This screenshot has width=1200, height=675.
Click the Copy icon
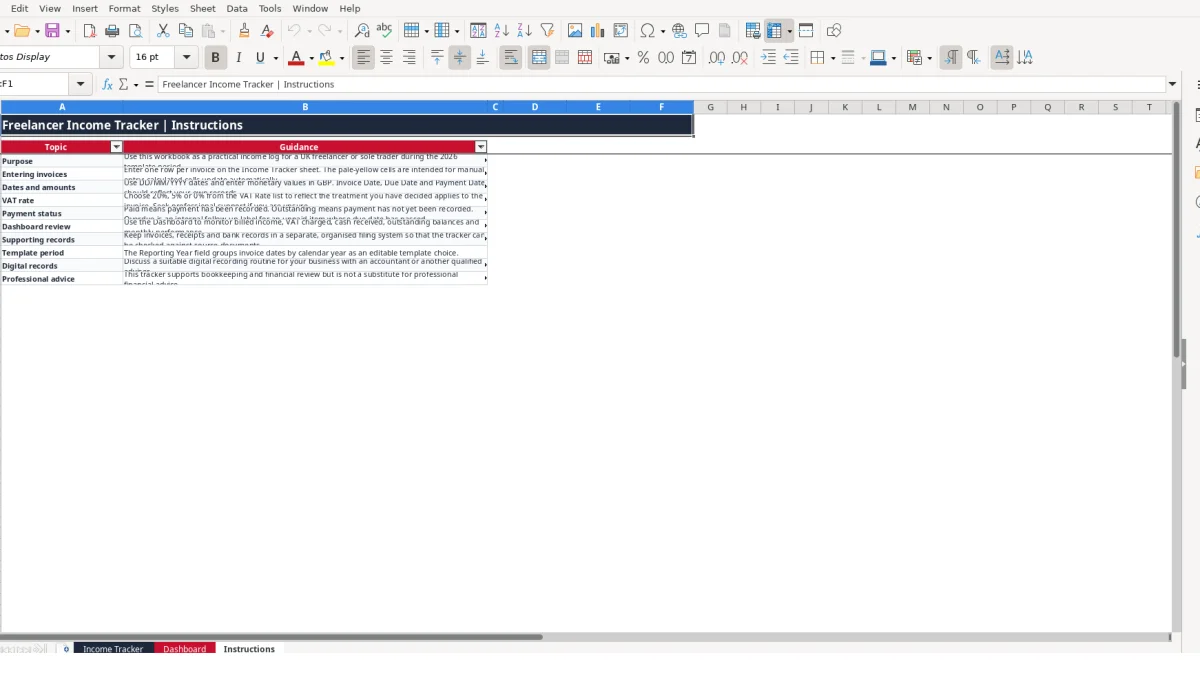coord(185,31)
